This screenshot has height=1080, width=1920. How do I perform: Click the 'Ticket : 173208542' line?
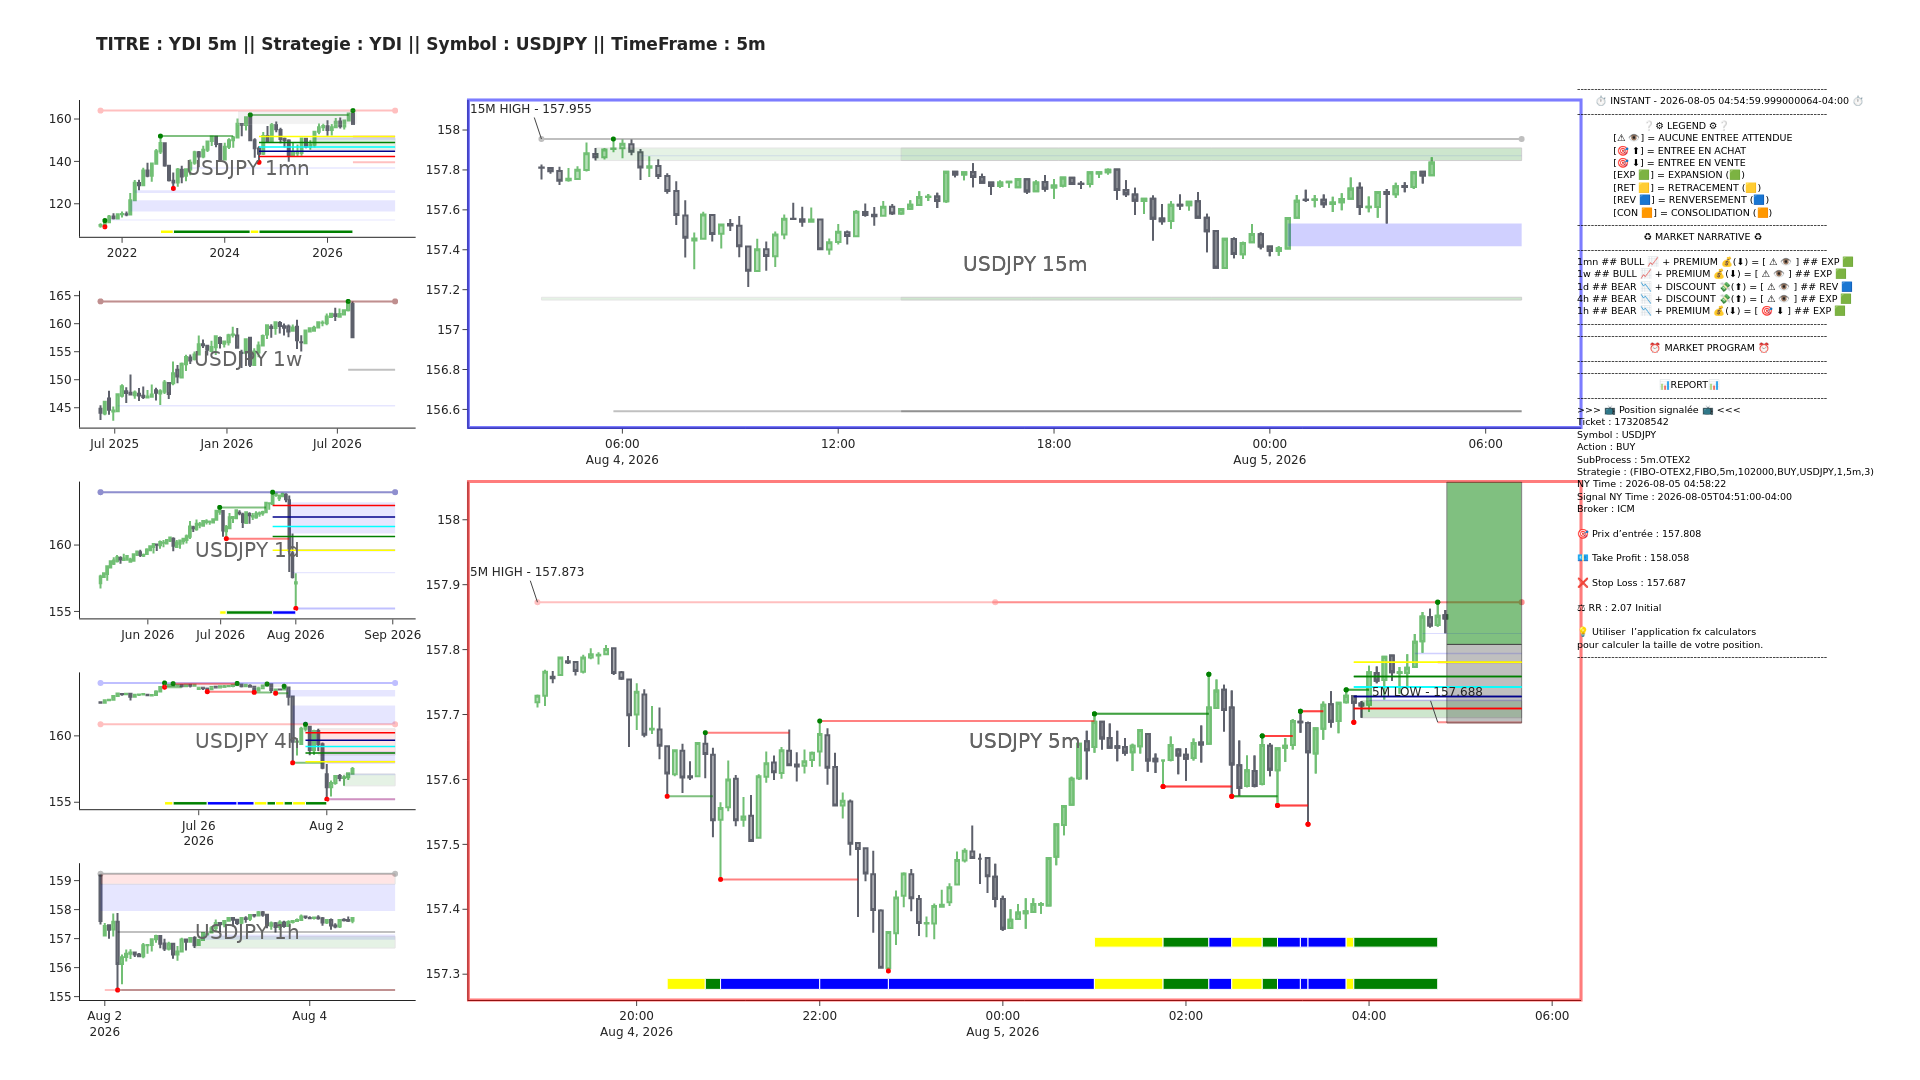click(x=1623, y=422)
